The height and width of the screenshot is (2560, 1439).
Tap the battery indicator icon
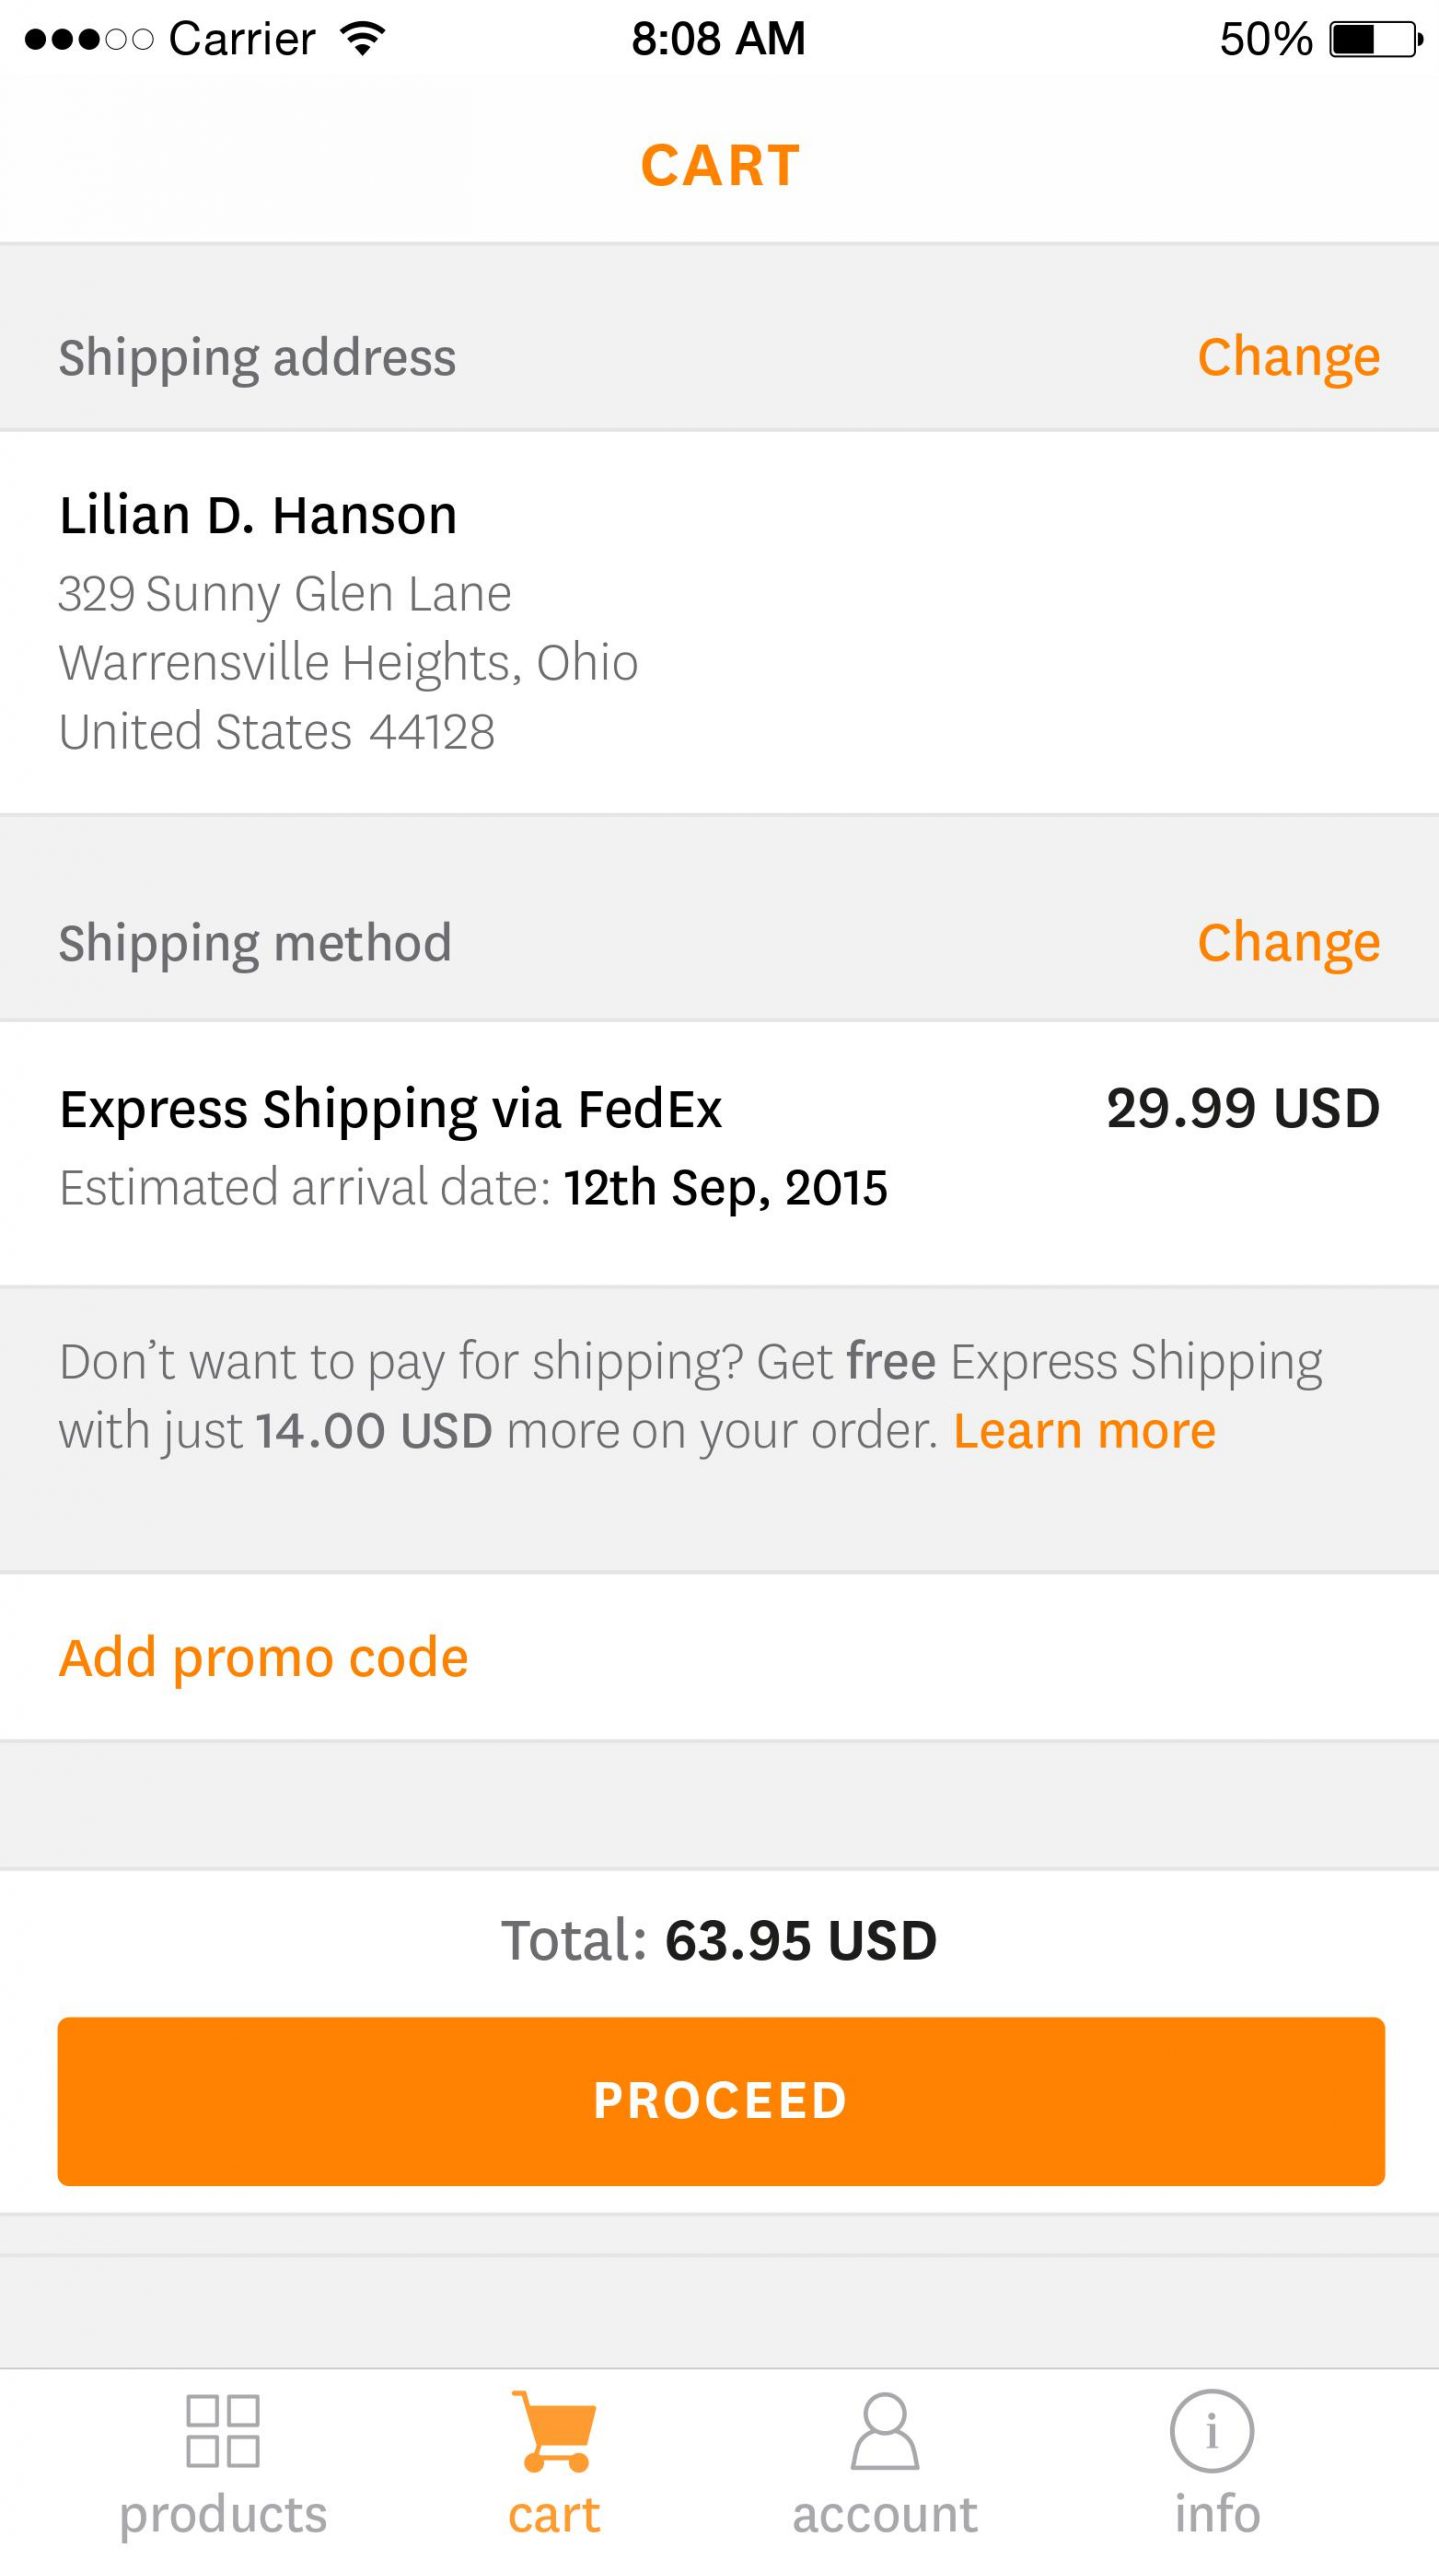(1376, 40)
